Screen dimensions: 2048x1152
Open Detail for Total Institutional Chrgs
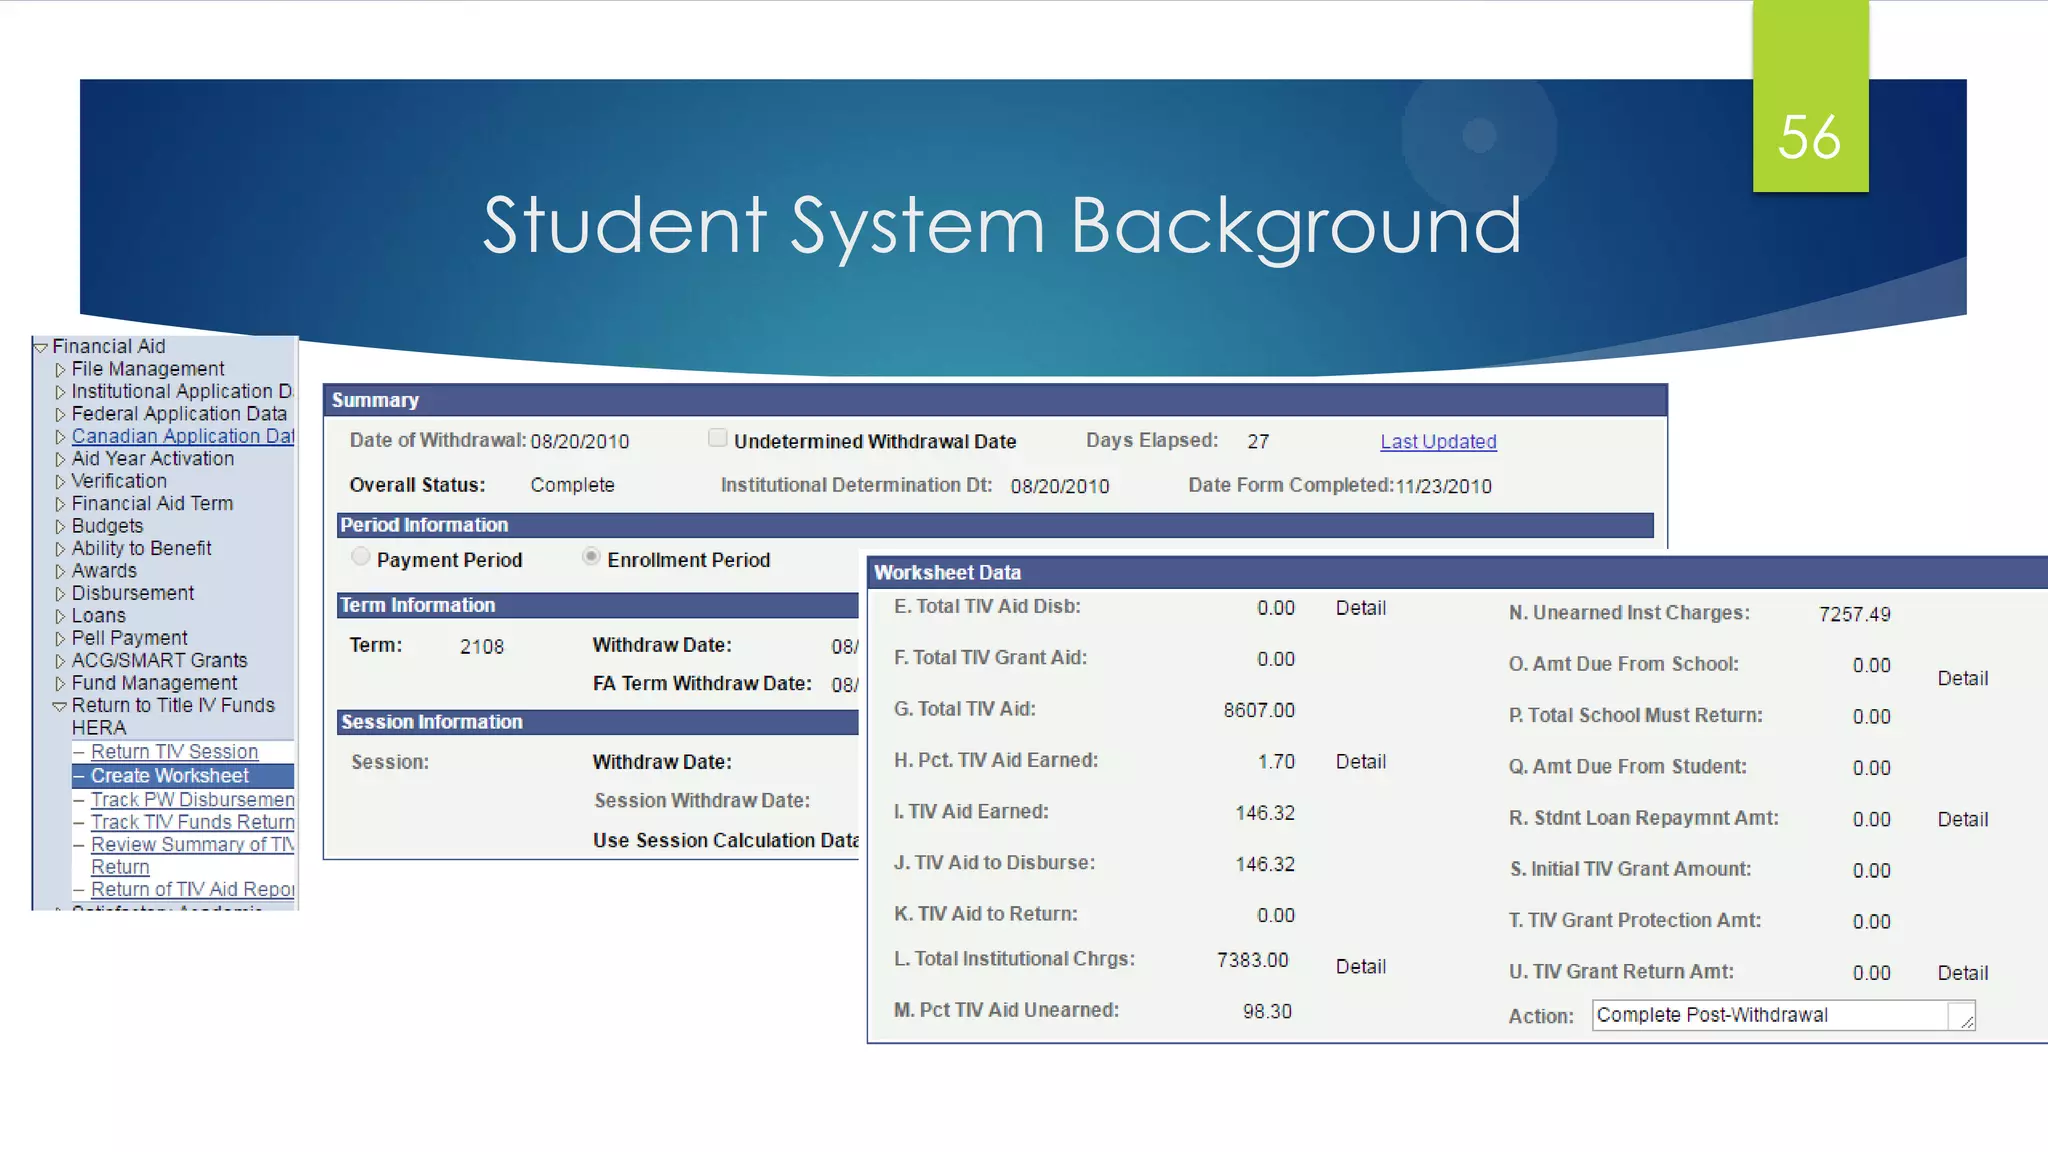click(1361, 967)
